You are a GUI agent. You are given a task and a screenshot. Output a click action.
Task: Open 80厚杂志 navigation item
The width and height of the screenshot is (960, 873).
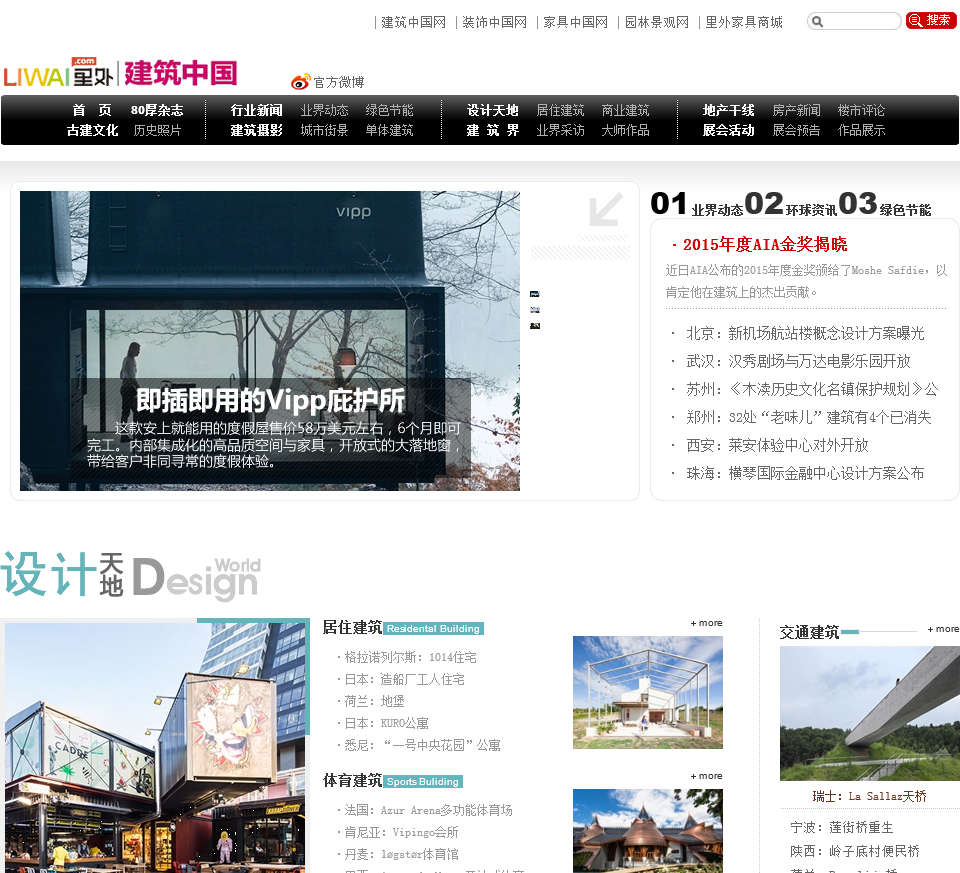coord(157,110)
